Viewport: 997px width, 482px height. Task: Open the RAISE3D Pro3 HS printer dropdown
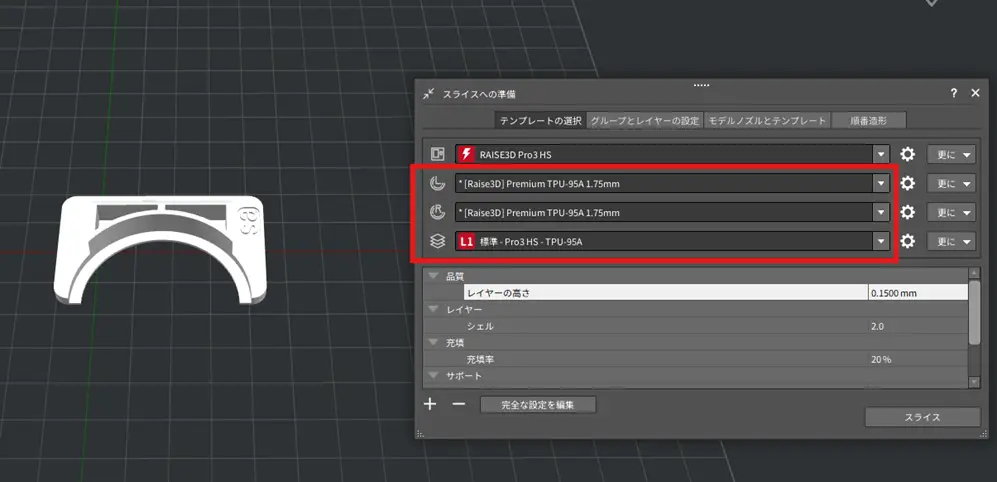[x=880, y=154]
